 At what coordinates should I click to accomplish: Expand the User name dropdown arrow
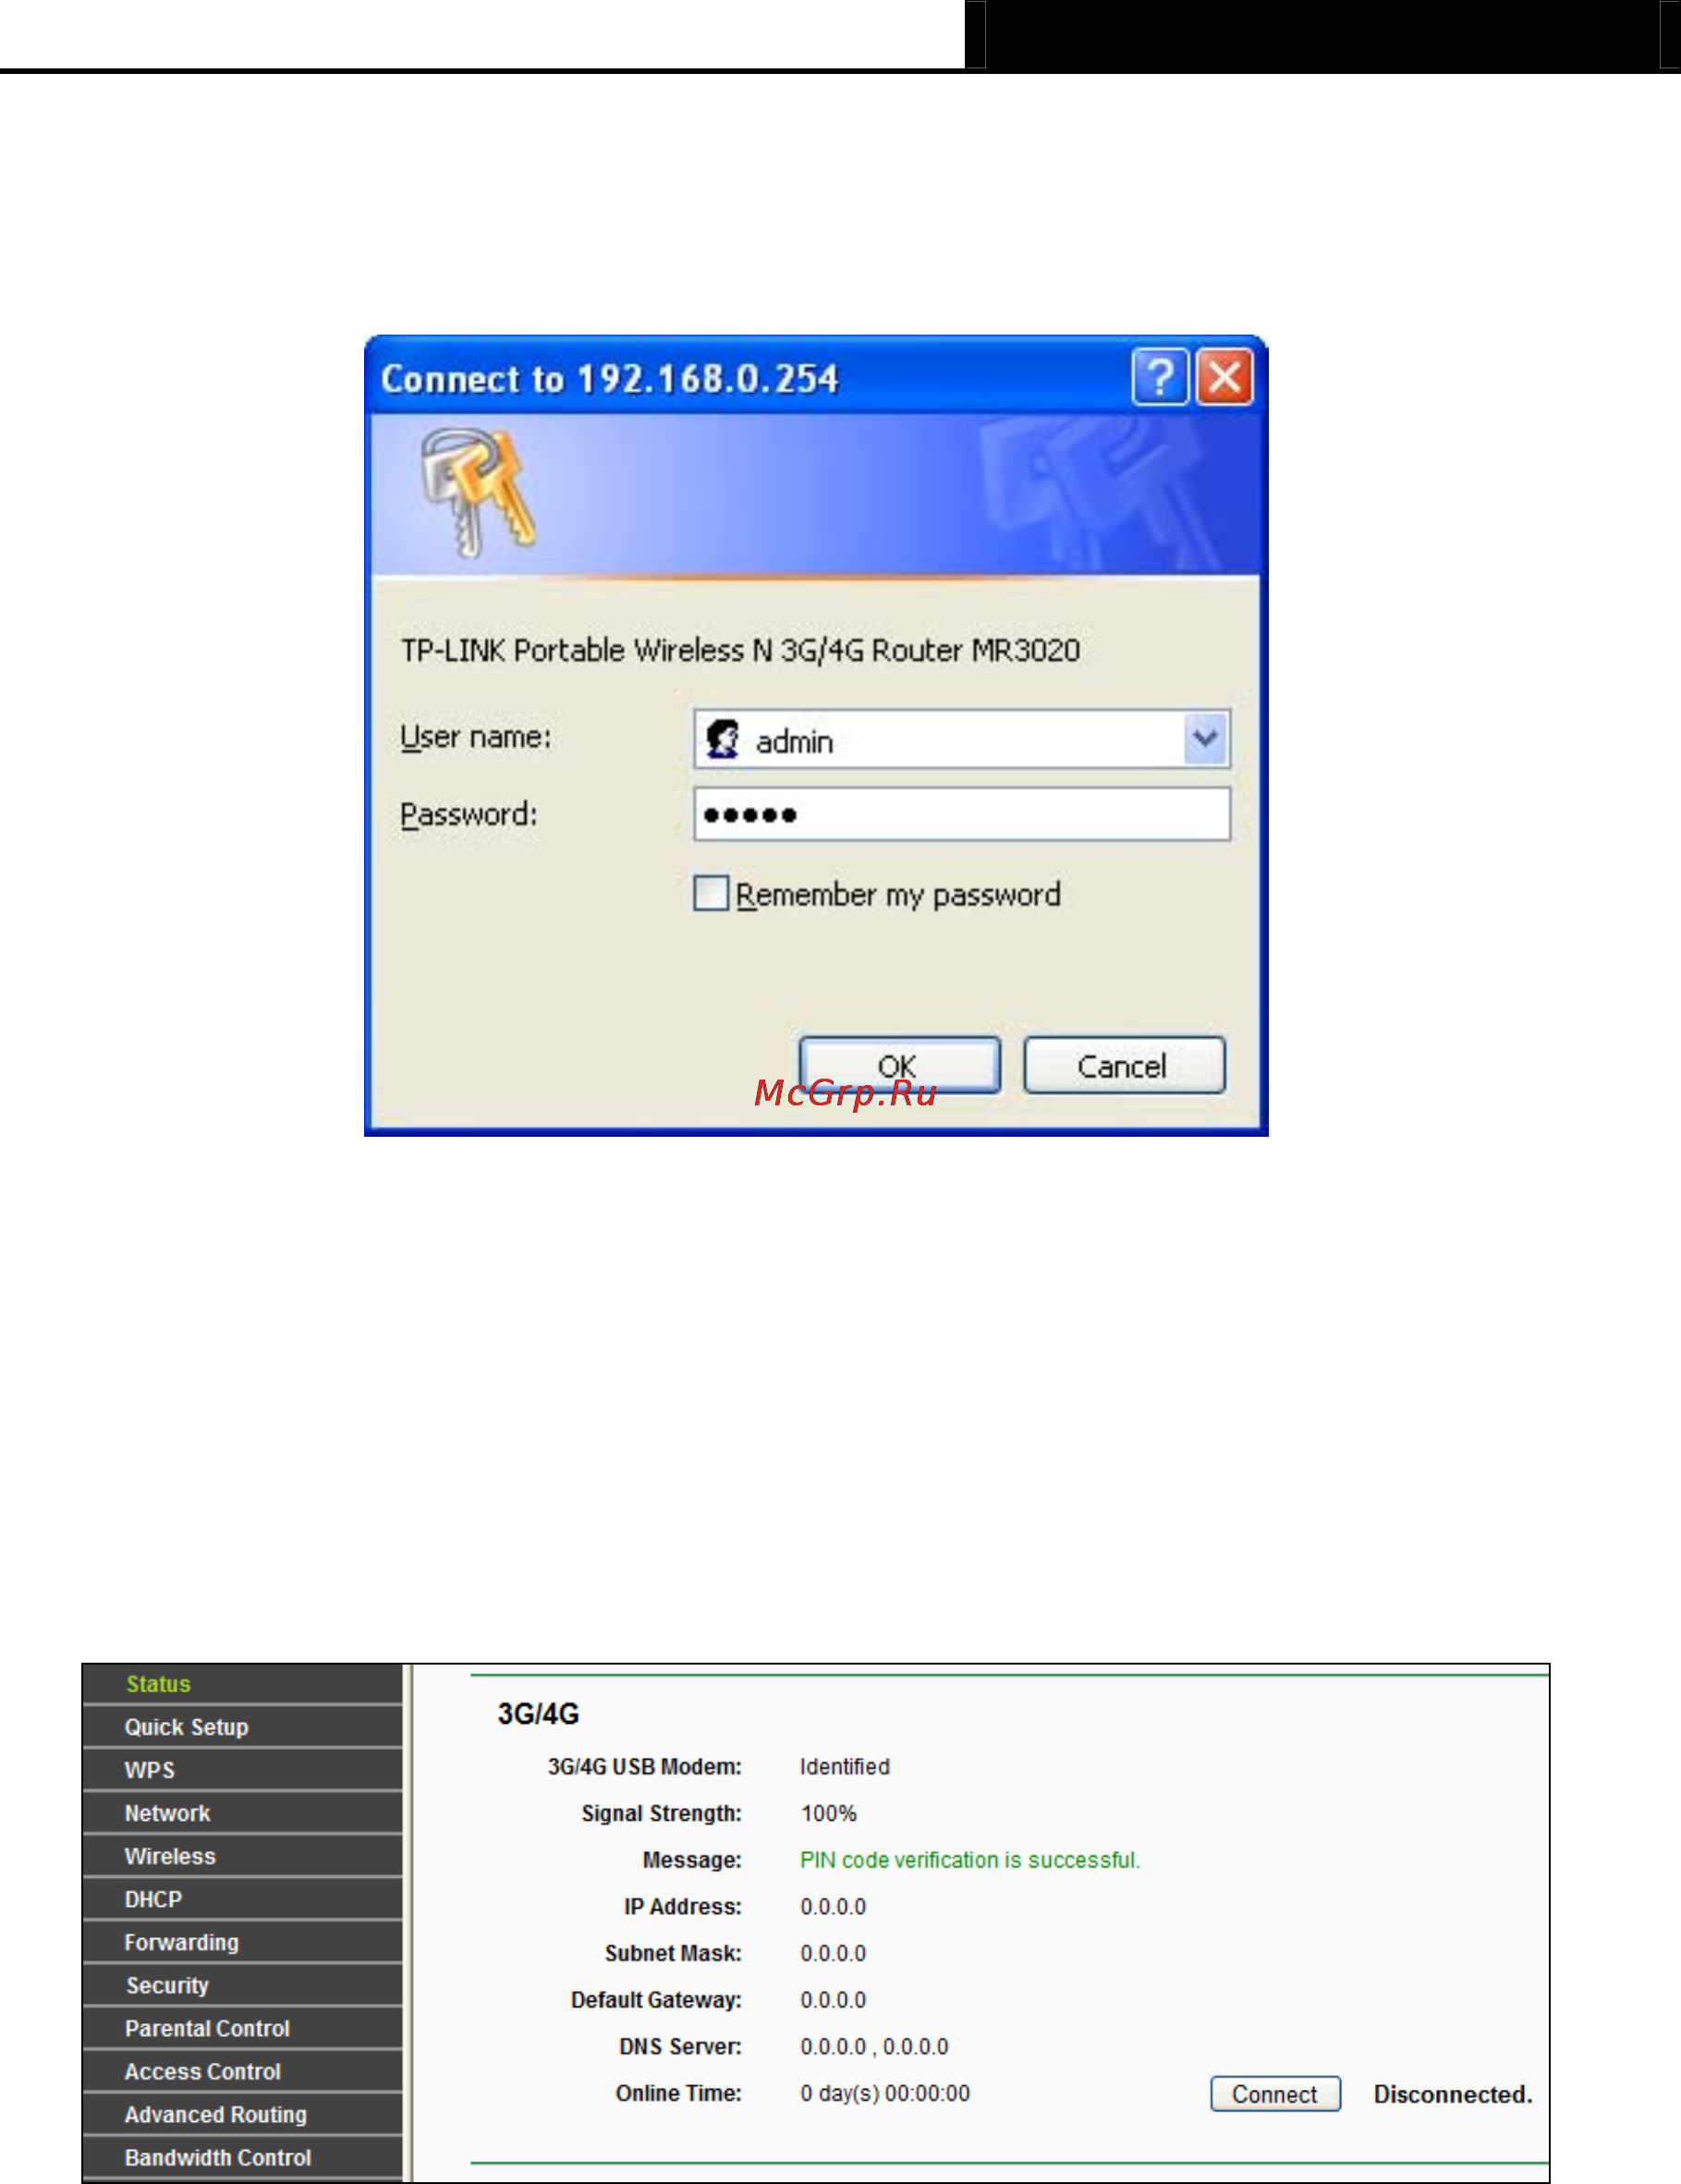1205,739
